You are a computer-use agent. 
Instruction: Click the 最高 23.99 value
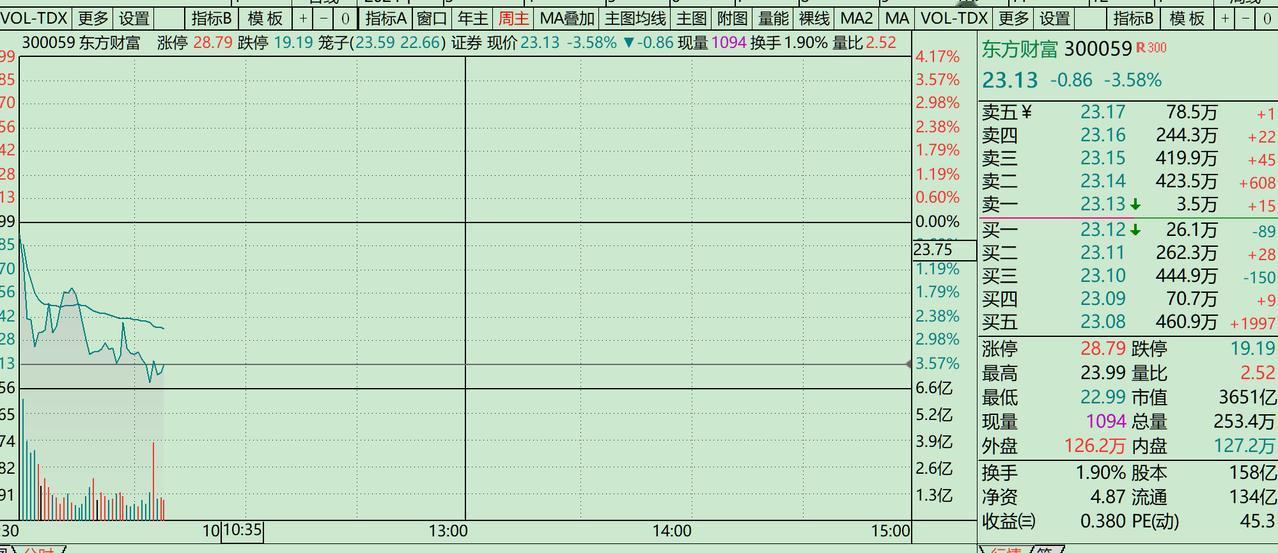tap(1103, 373)
